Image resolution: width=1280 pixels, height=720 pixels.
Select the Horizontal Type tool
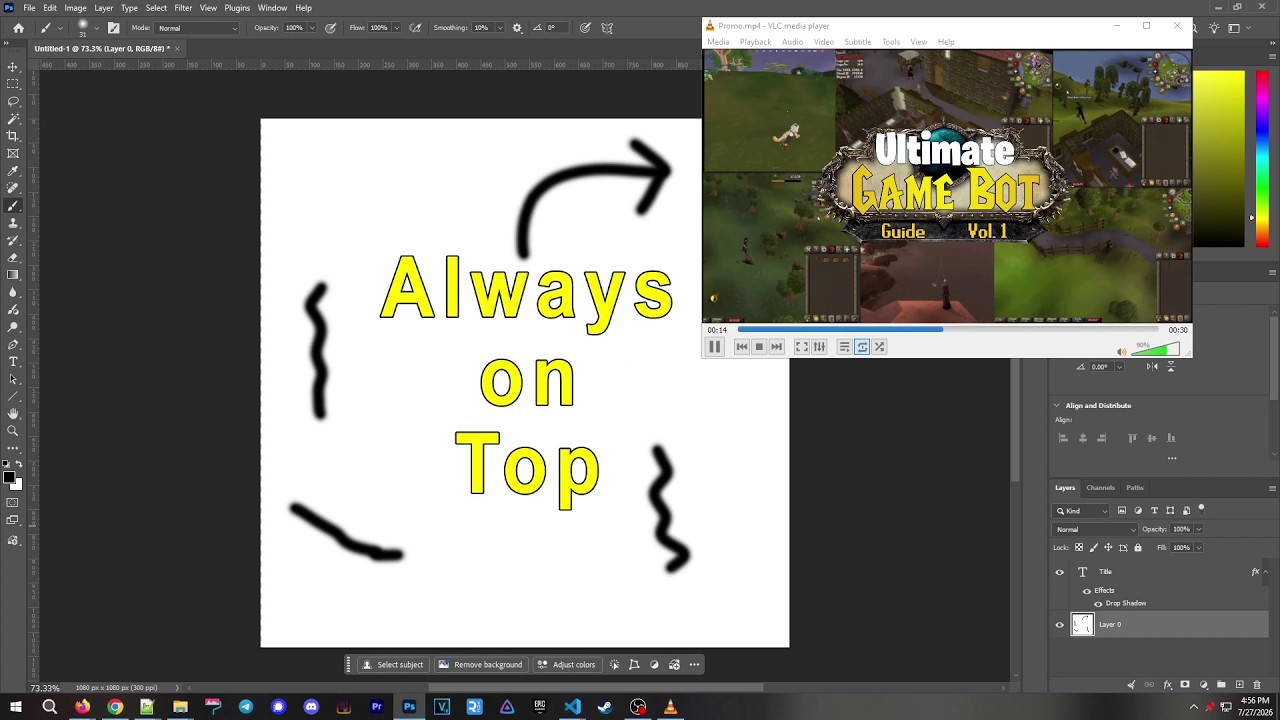pyautogui.click(x=13, y=361)
